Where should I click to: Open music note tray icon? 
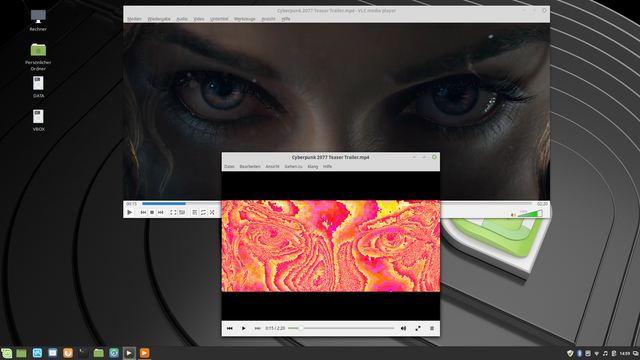click(x=605, y=353)
